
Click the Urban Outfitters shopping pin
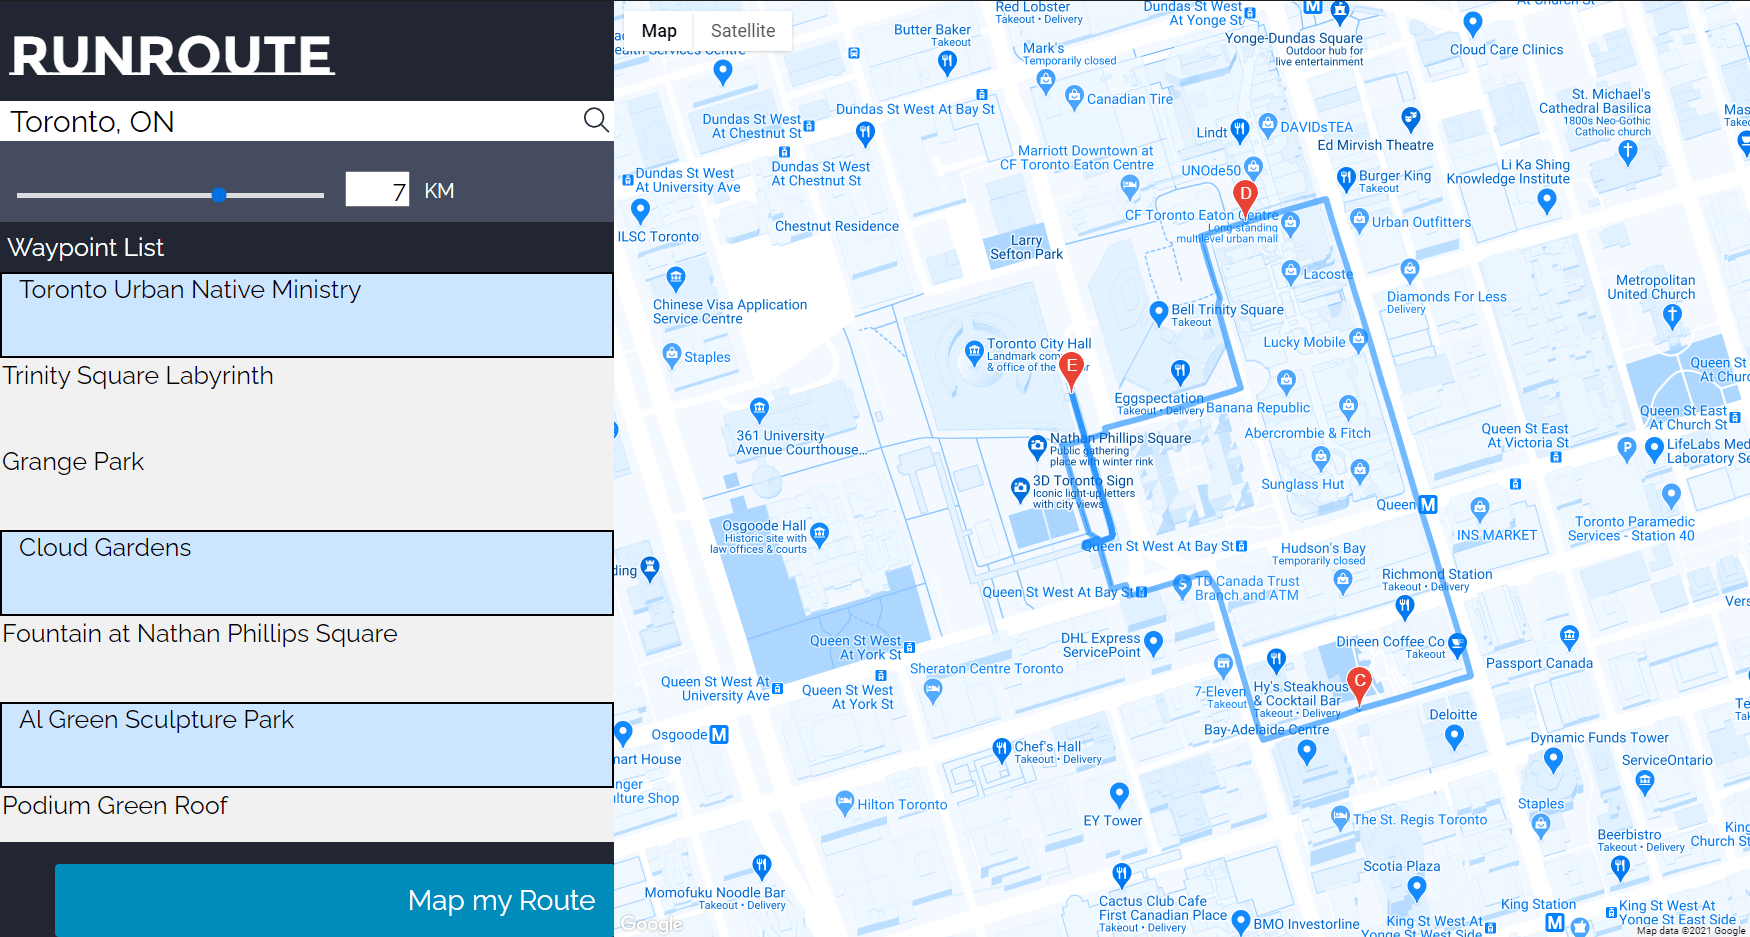pyautogui.click(x=1359, y=220)
